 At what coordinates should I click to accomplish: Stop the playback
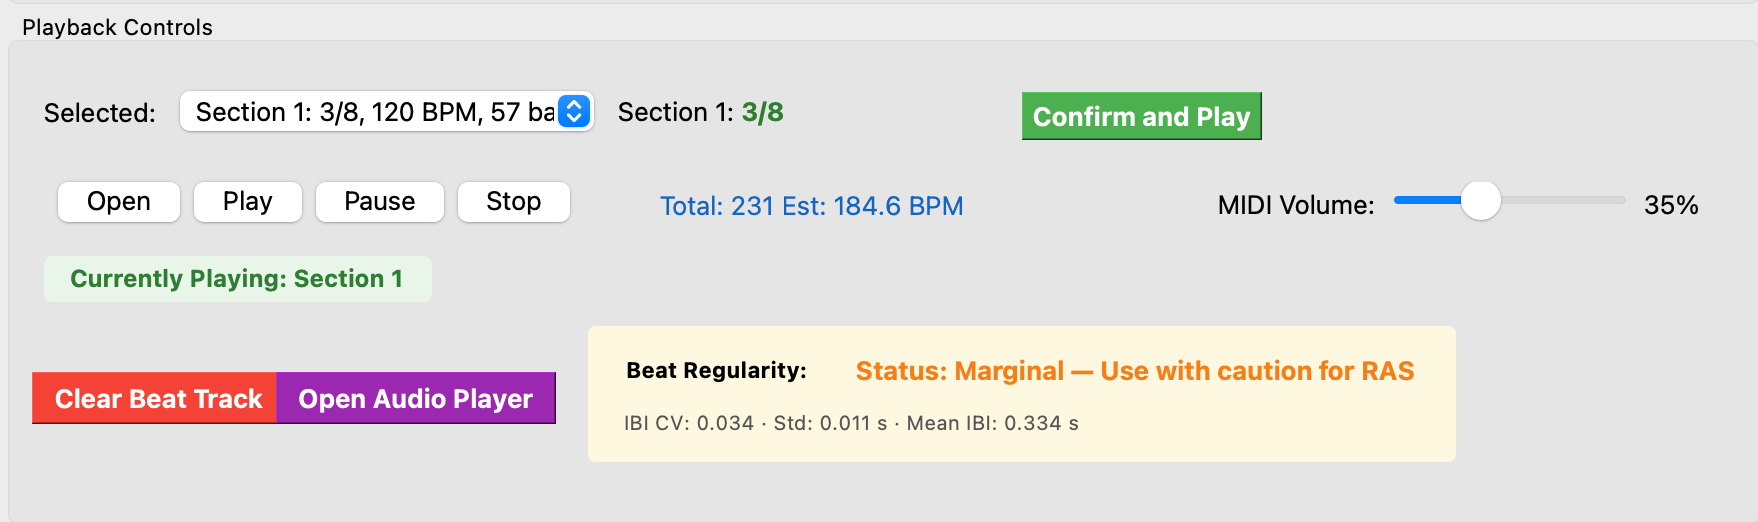(x=513, y=202)
